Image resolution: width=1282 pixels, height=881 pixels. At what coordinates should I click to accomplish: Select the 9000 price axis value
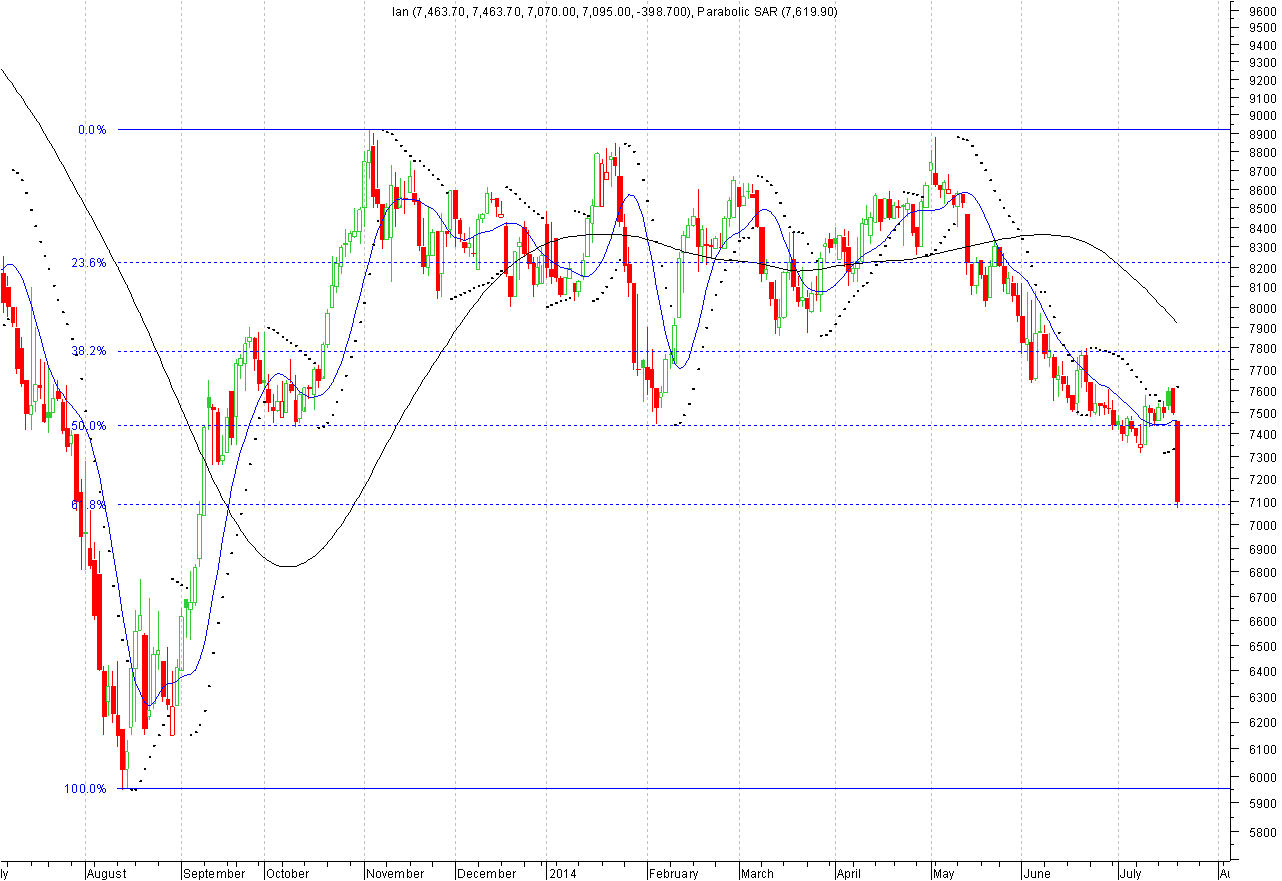1262,117
